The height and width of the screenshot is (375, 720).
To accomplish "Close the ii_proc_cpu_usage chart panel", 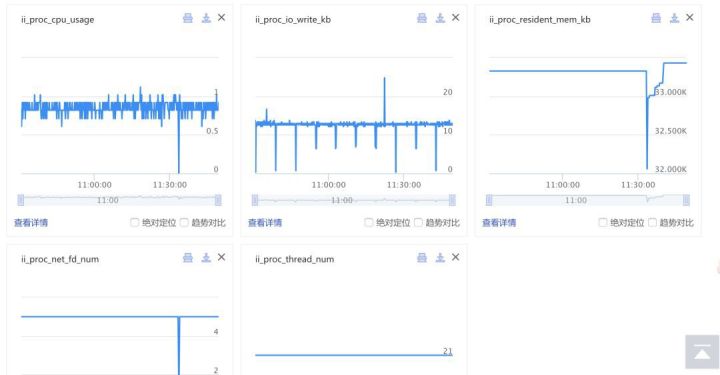I will 221,17.
